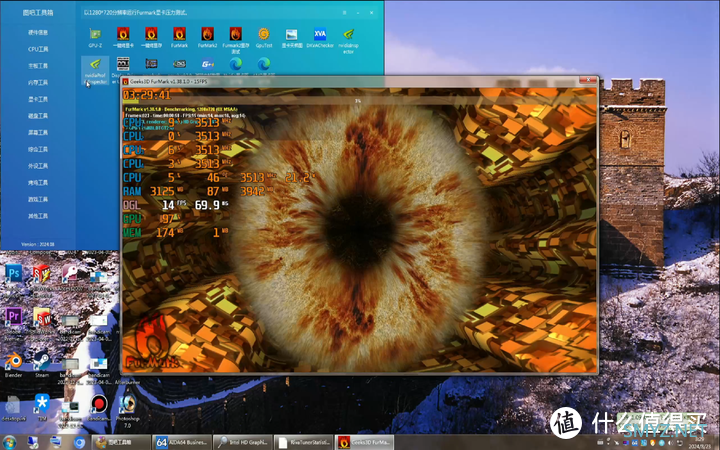The image size is (720, 450).
Task: Select 屏幕工具 in toolbox sidebar
Action: (38, 133)
